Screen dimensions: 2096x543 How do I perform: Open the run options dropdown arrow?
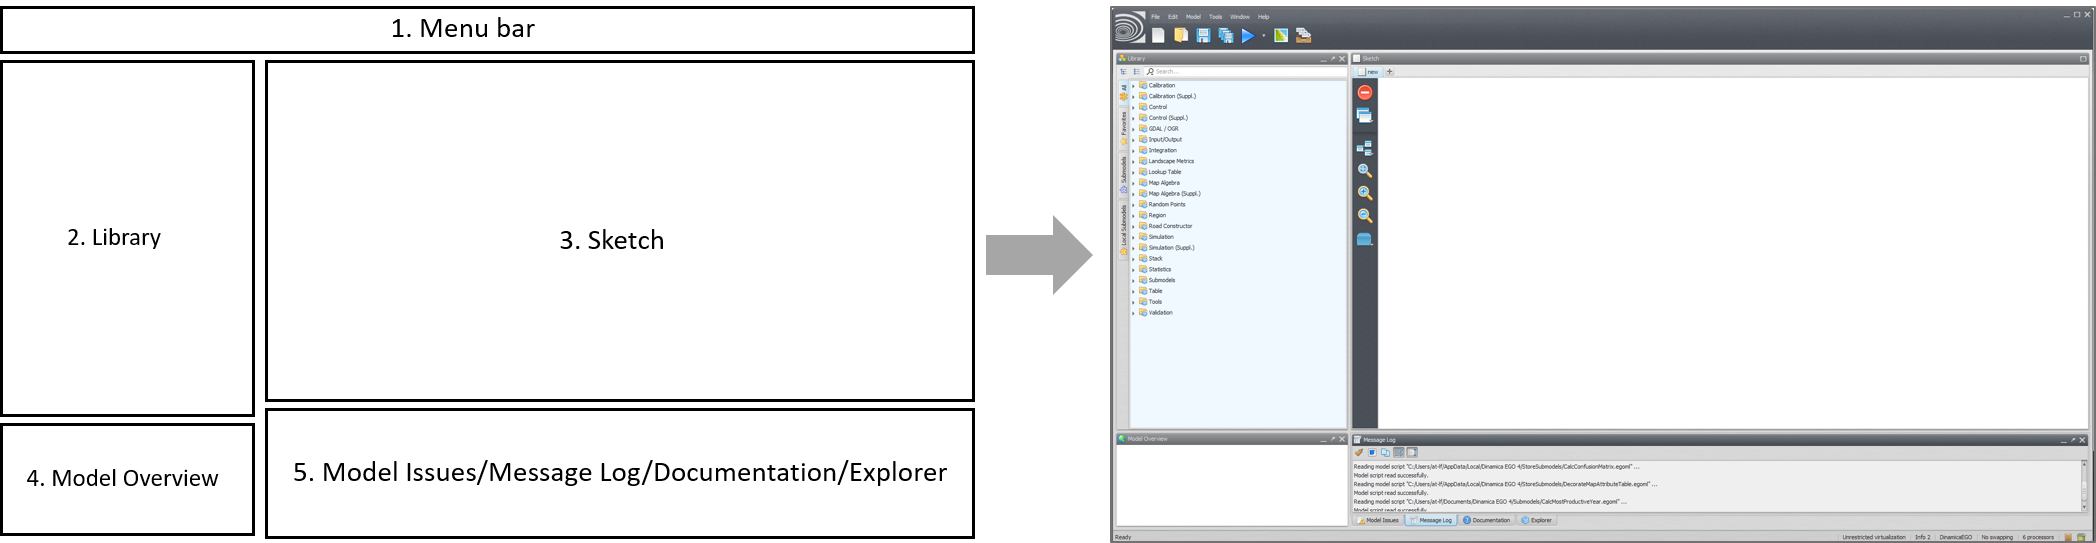tap(1263, 36)
